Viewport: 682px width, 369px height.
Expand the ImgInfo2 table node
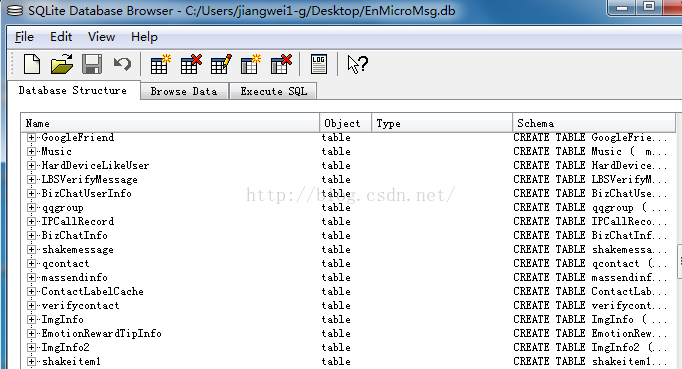pos(31,347)
